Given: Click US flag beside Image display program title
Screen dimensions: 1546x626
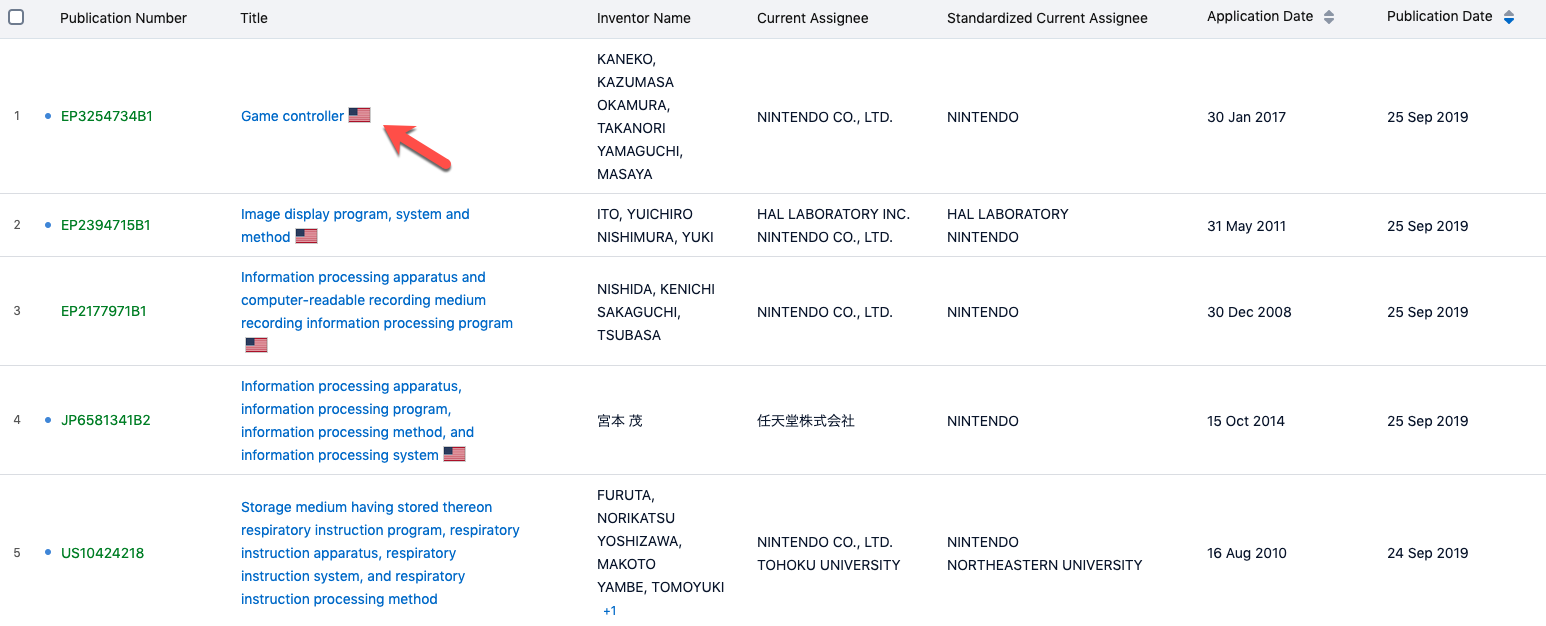Looking at the screenshot, I should pyautogui.click(x=306, y=237).
